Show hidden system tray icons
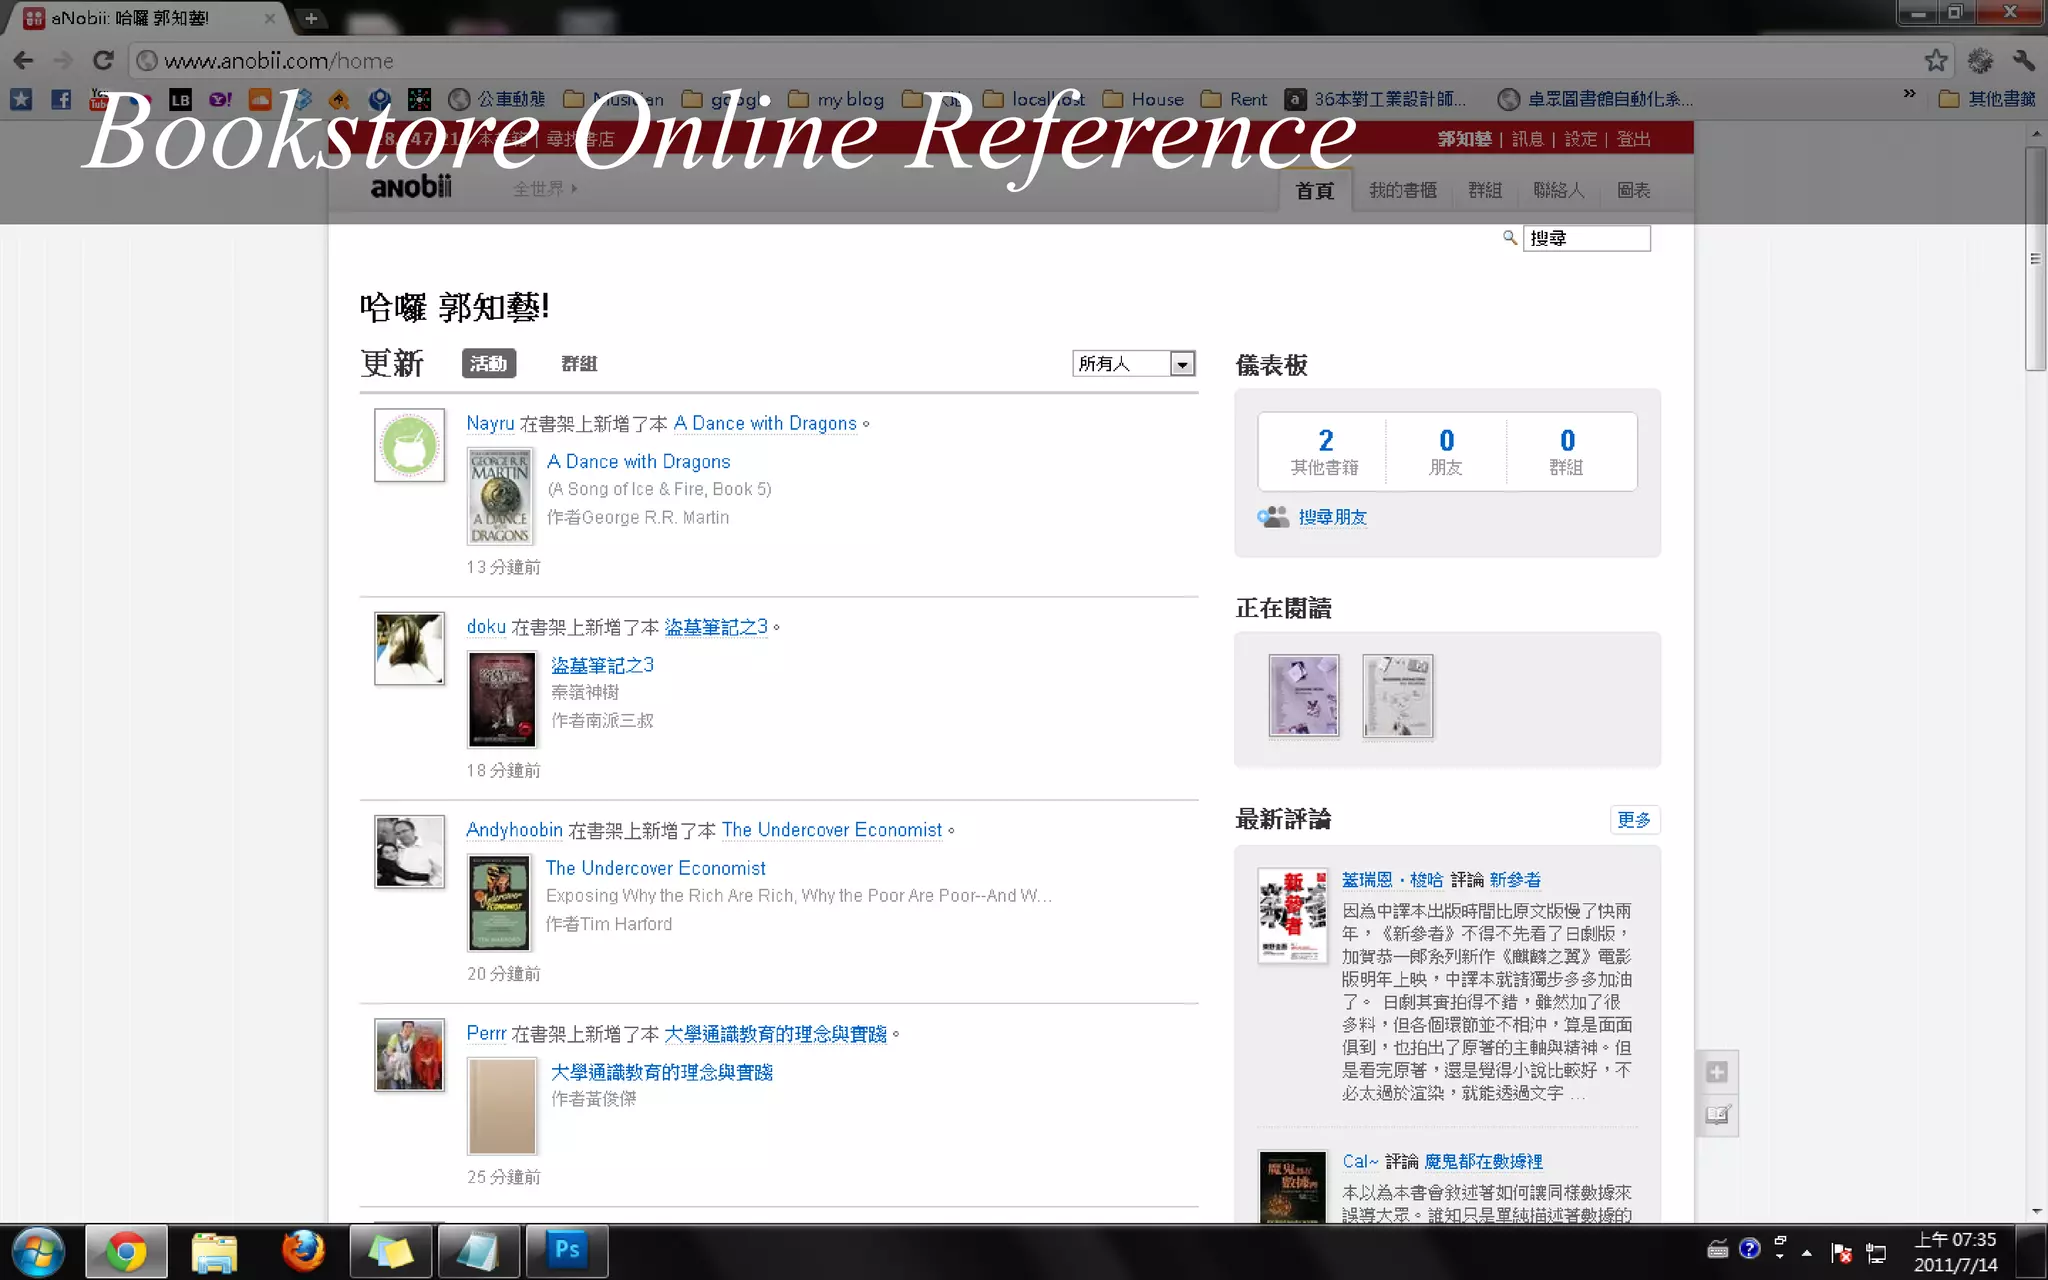Viewport: 2048px width, 1280px height. 1806,1252
